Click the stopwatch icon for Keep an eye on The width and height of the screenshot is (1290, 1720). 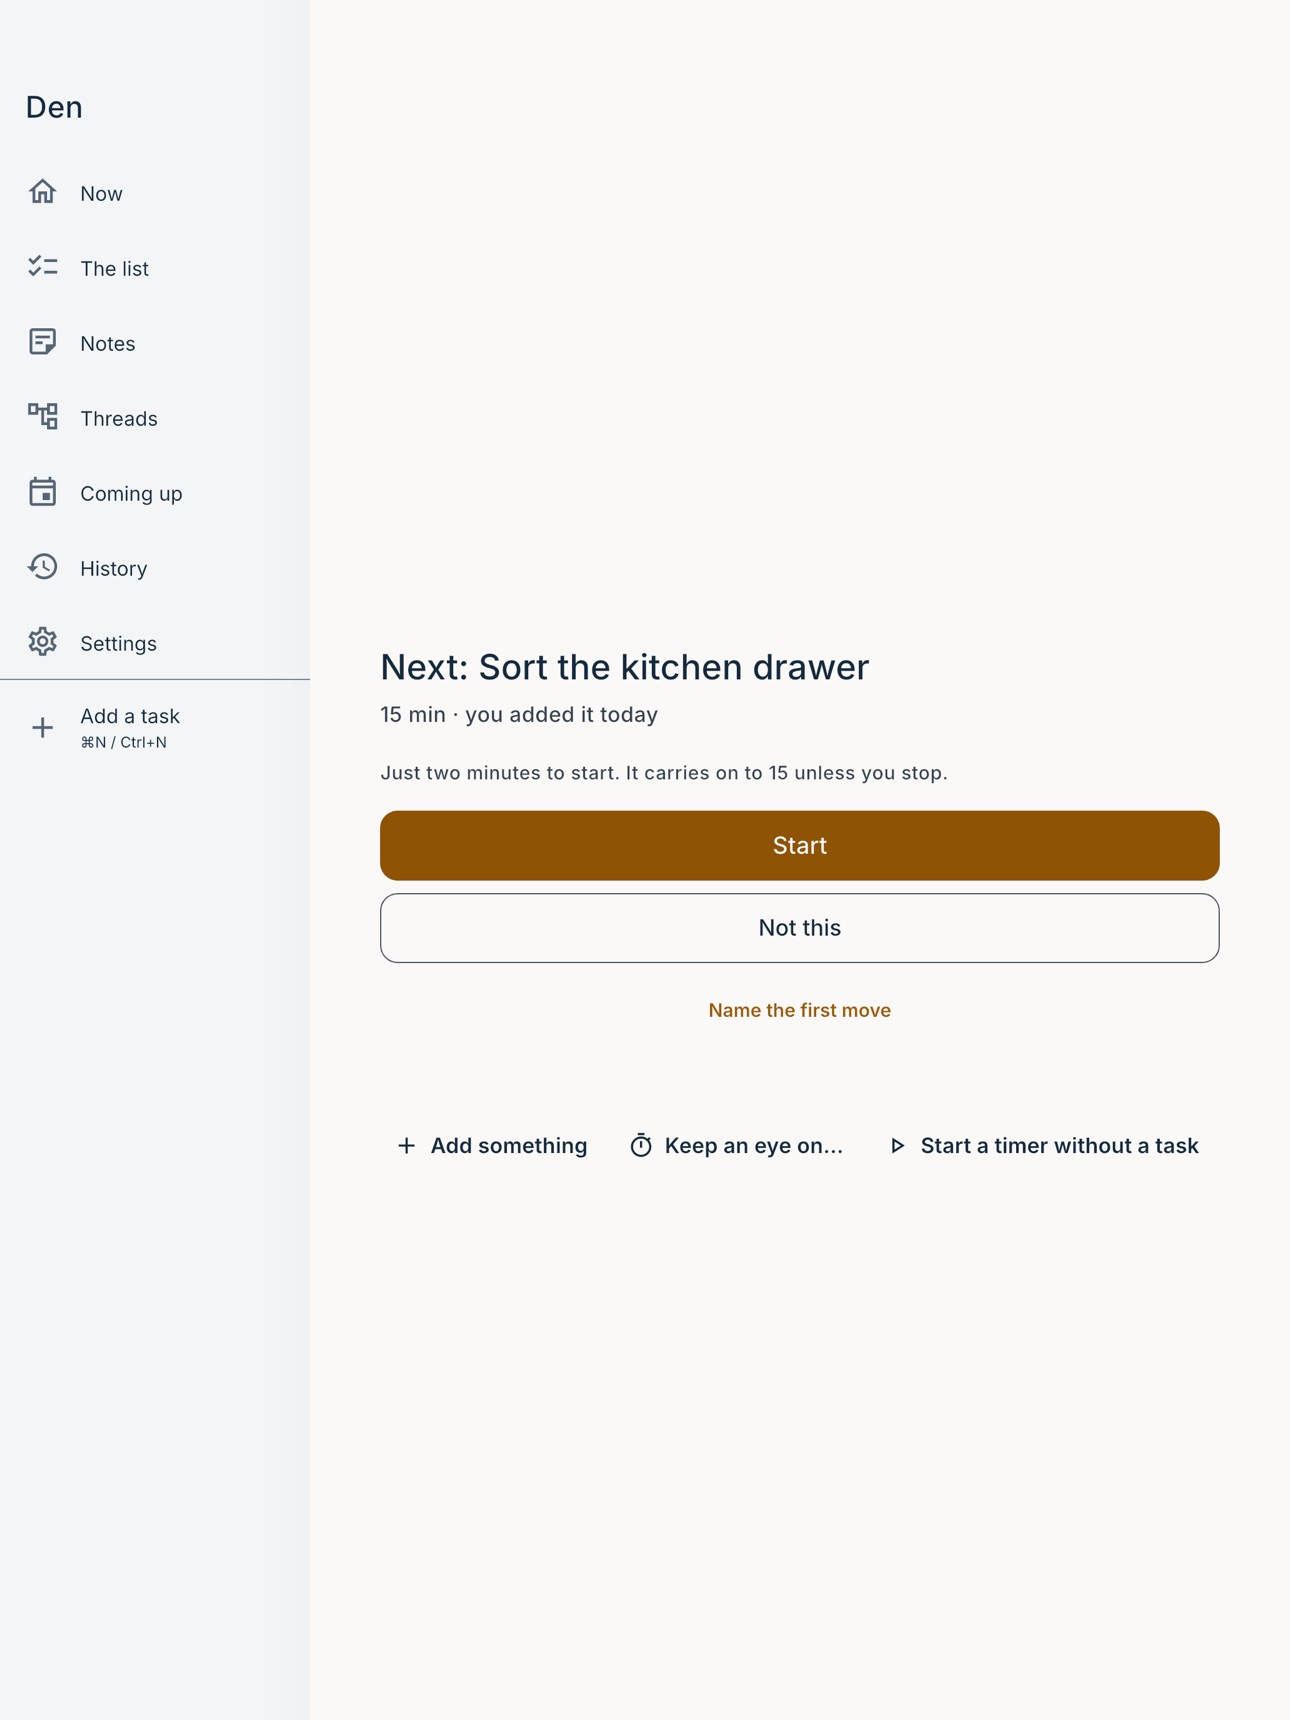(x=641, y=1145)
